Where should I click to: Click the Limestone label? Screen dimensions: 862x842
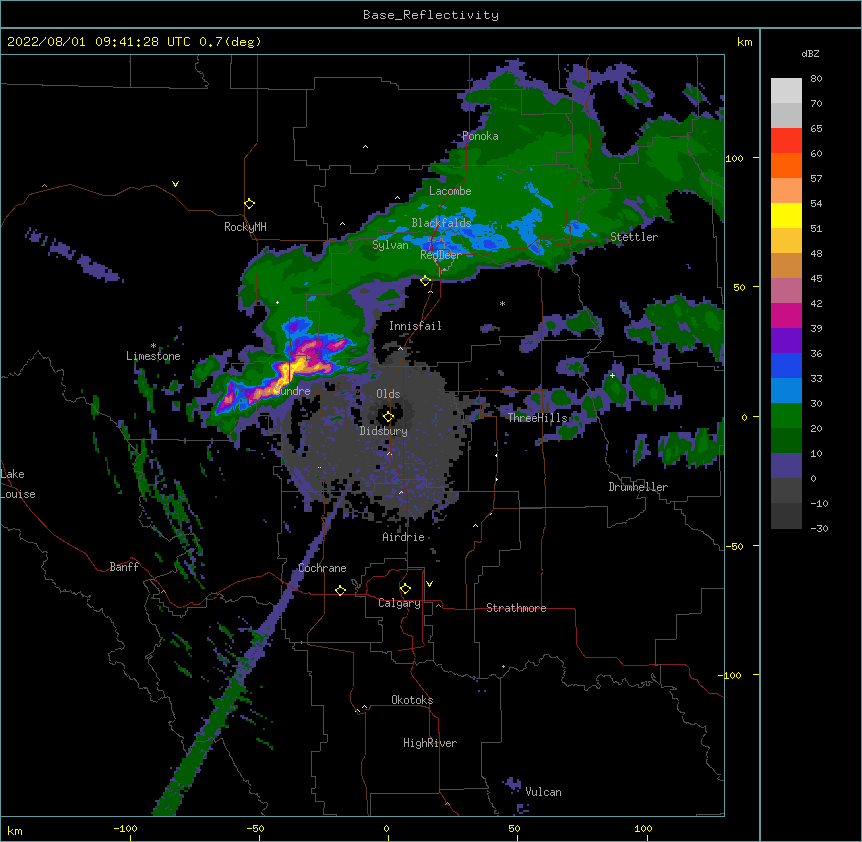[153, 356]
